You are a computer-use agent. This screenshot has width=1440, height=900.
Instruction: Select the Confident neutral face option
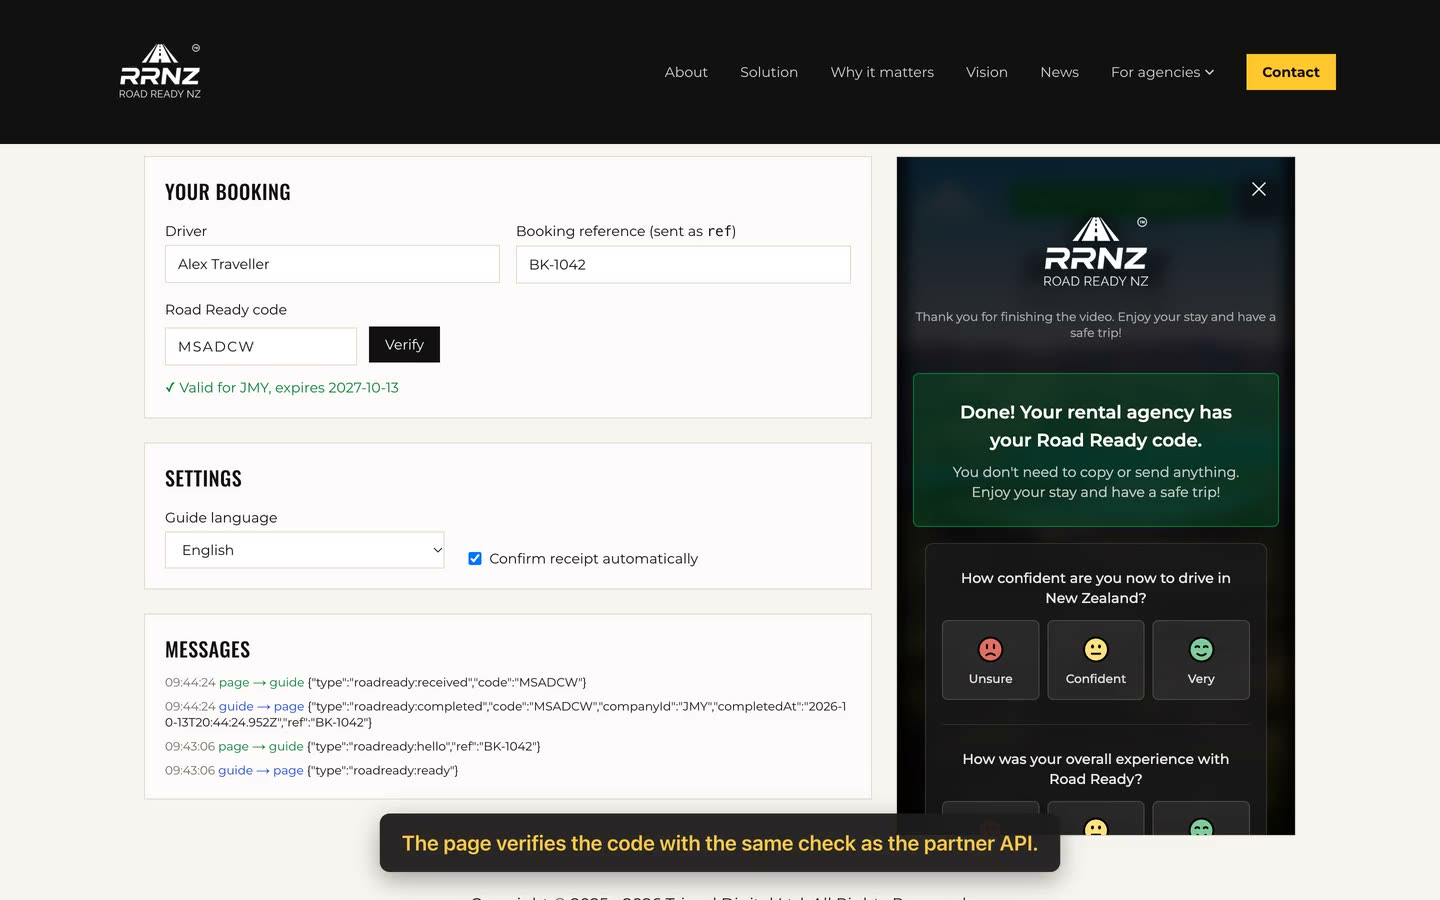coord(1096,660)
